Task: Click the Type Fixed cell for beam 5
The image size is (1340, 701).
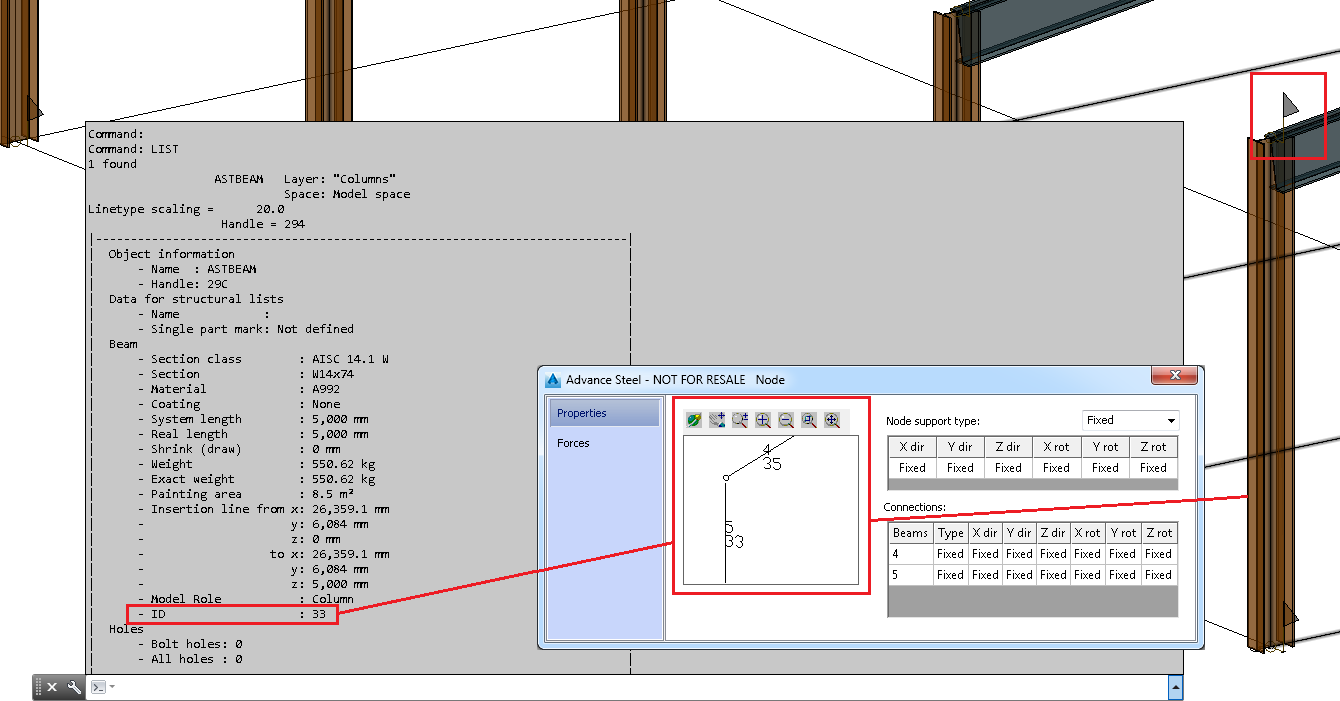Action: 950,575
